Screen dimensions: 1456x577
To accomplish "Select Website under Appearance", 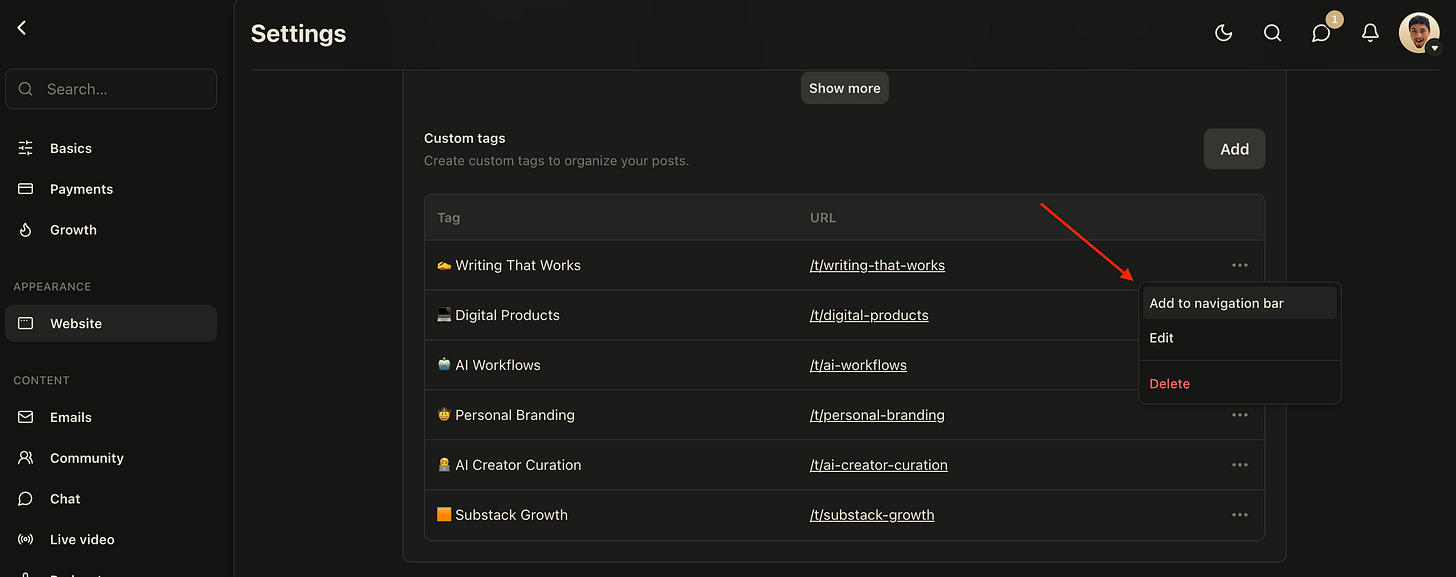I will tap(111, 323).
